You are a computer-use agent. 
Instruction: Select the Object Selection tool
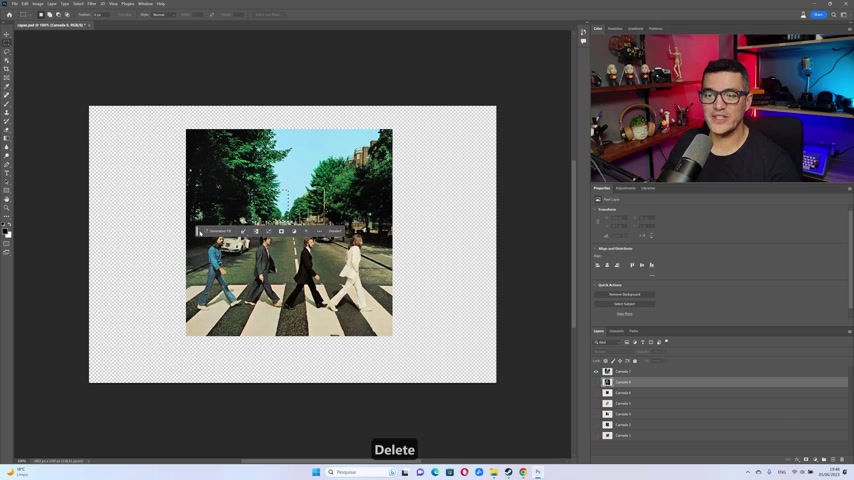(x=7, y=60)
